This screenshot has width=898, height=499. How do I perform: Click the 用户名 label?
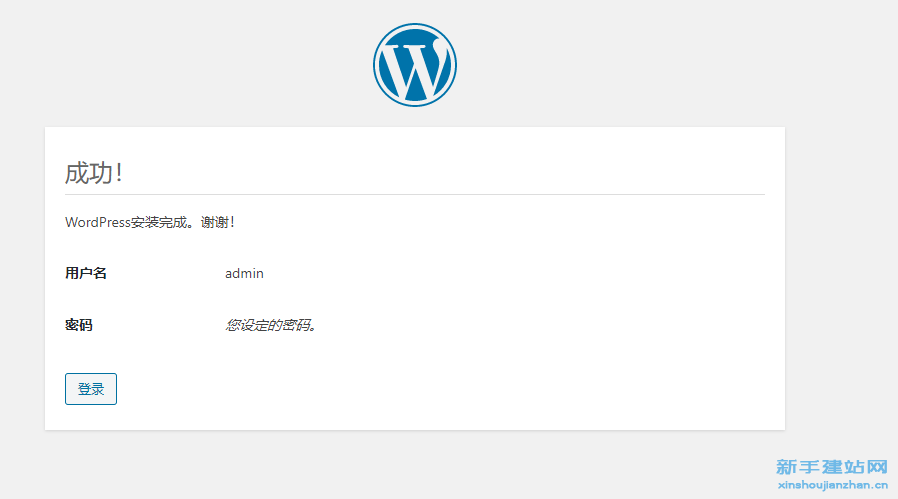tap(86, 273)
